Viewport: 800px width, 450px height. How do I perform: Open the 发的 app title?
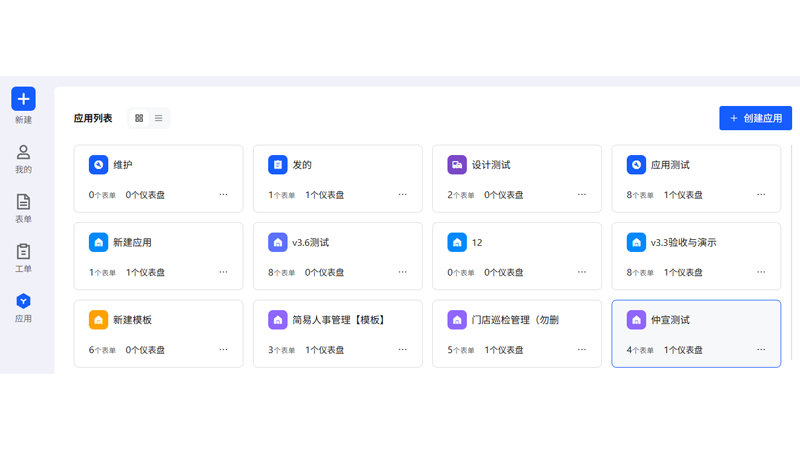(302, 165)
